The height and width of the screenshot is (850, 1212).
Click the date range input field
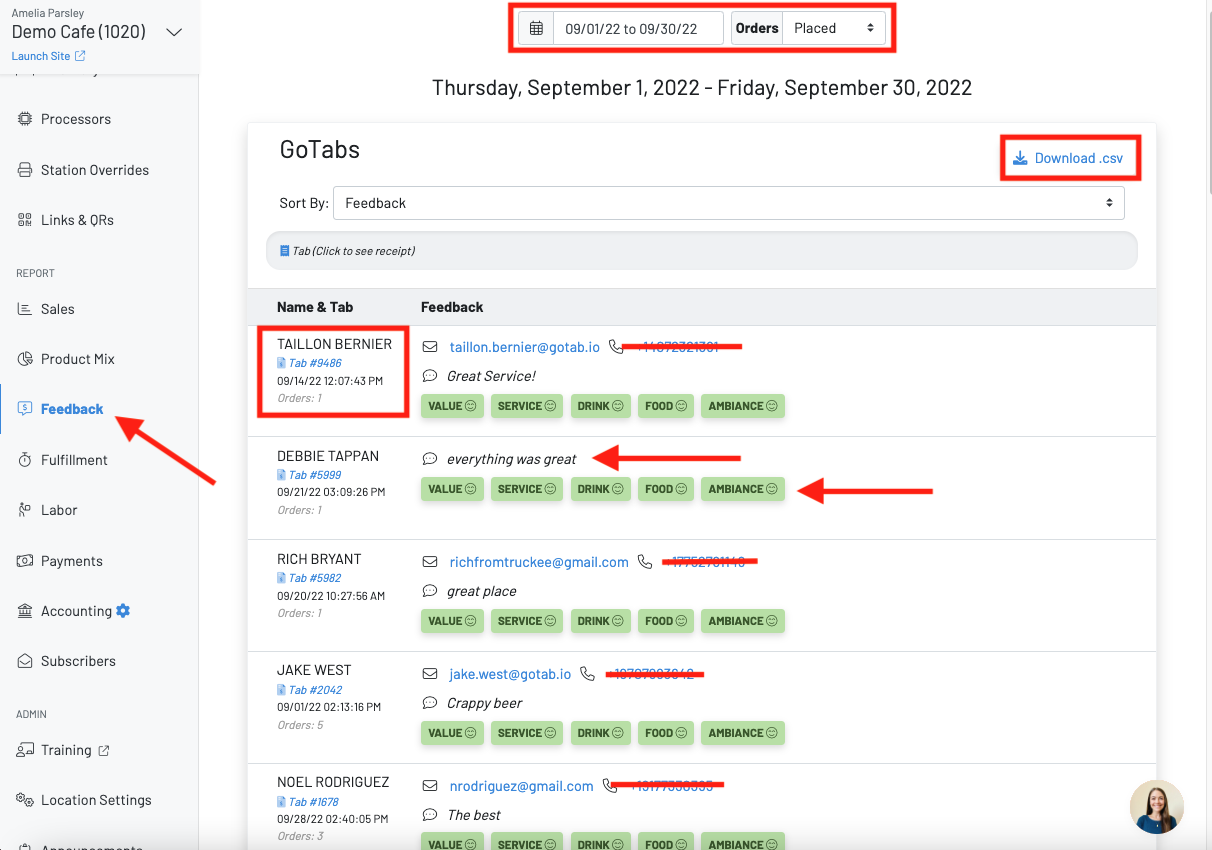pos(637,28)
